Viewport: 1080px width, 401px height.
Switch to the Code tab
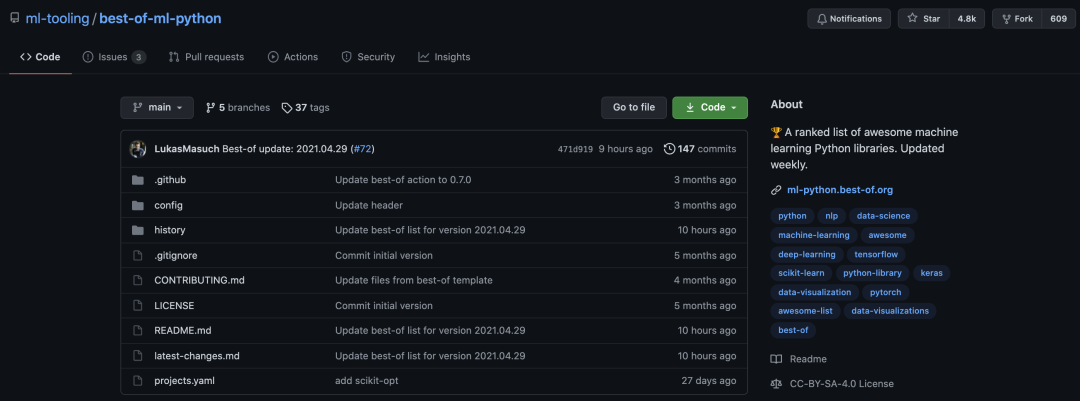click(x=40, y=57)
